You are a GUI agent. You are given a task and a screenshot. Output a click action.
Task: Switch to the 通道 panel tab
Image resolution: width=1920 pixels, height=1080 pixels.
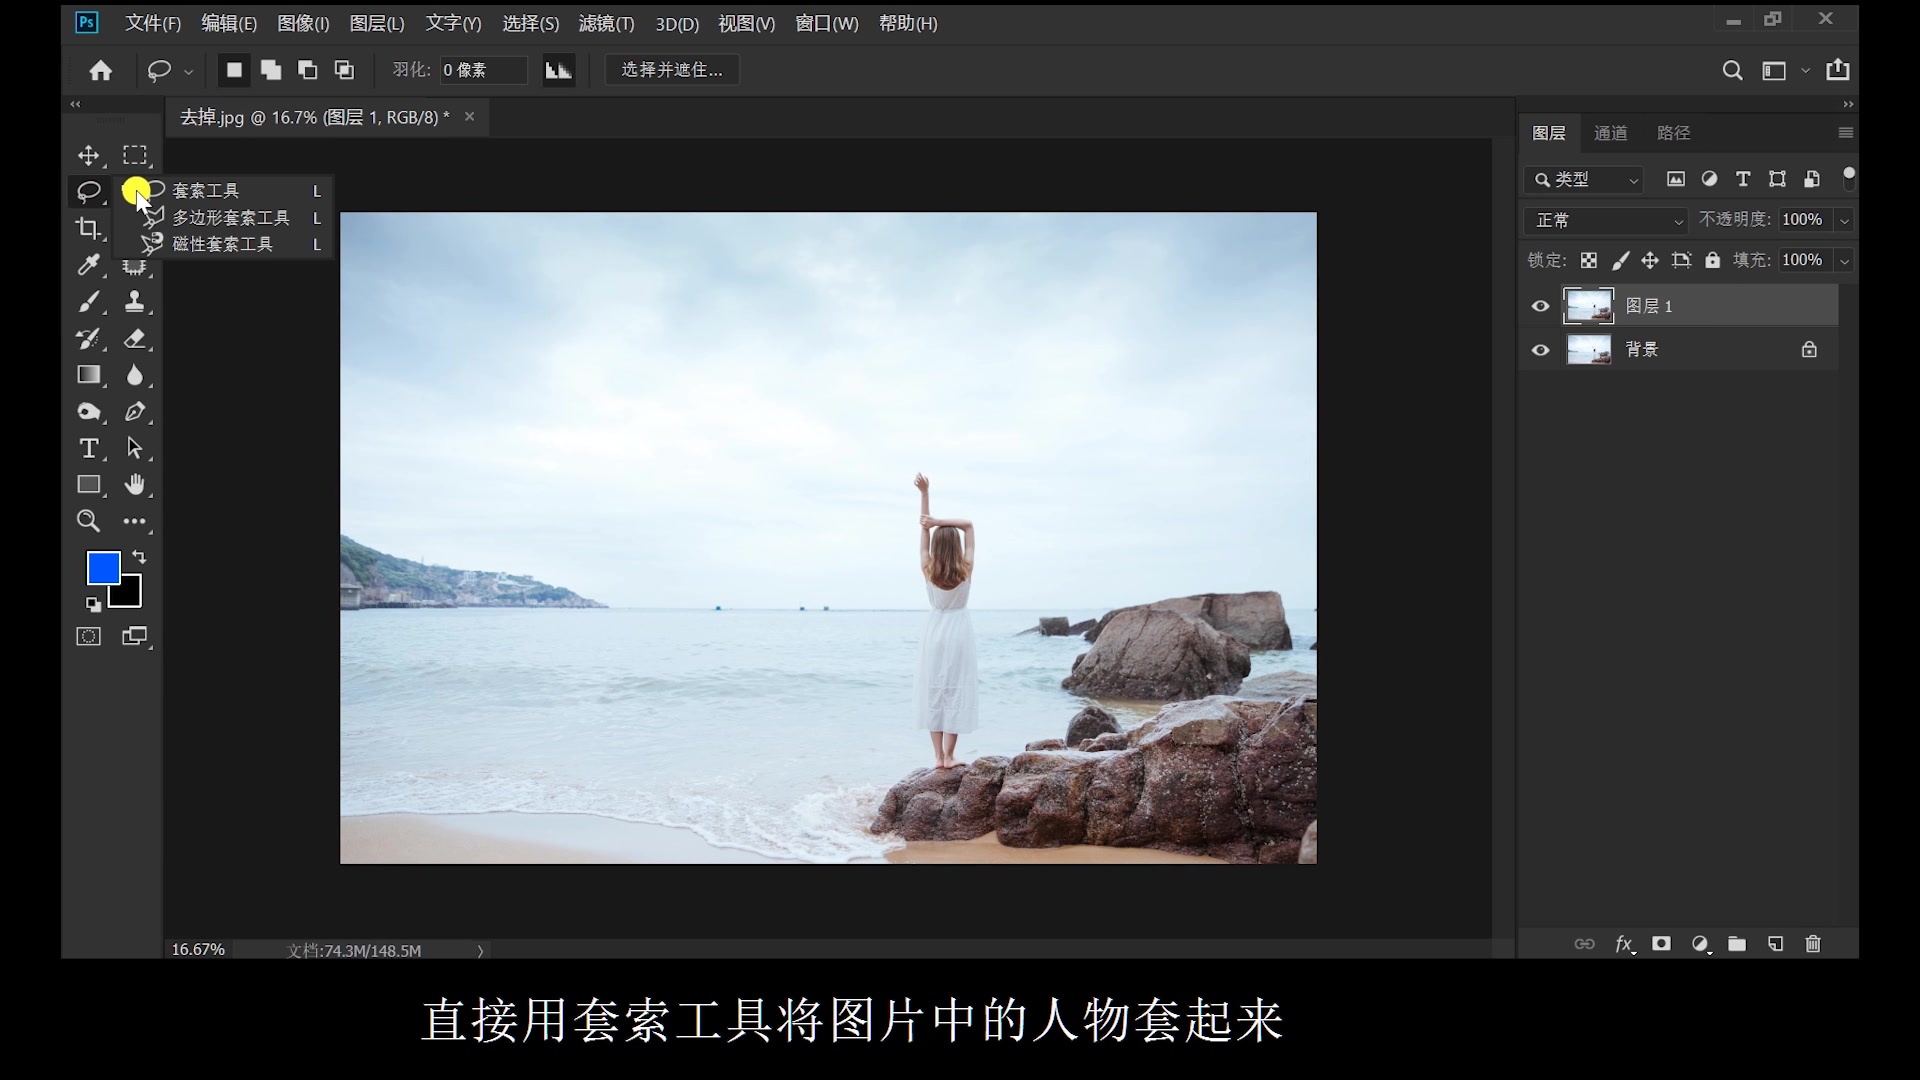pyautogui.click(x=1611, y=132)
